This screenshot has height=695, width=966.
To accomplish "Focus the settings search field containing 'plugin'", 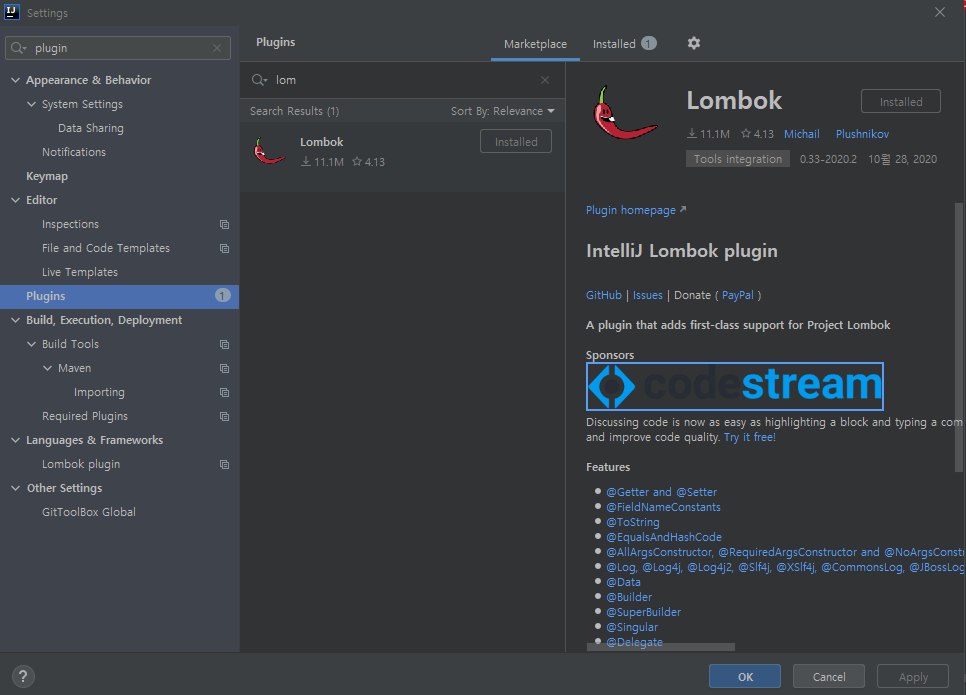I will click(118, 48).
